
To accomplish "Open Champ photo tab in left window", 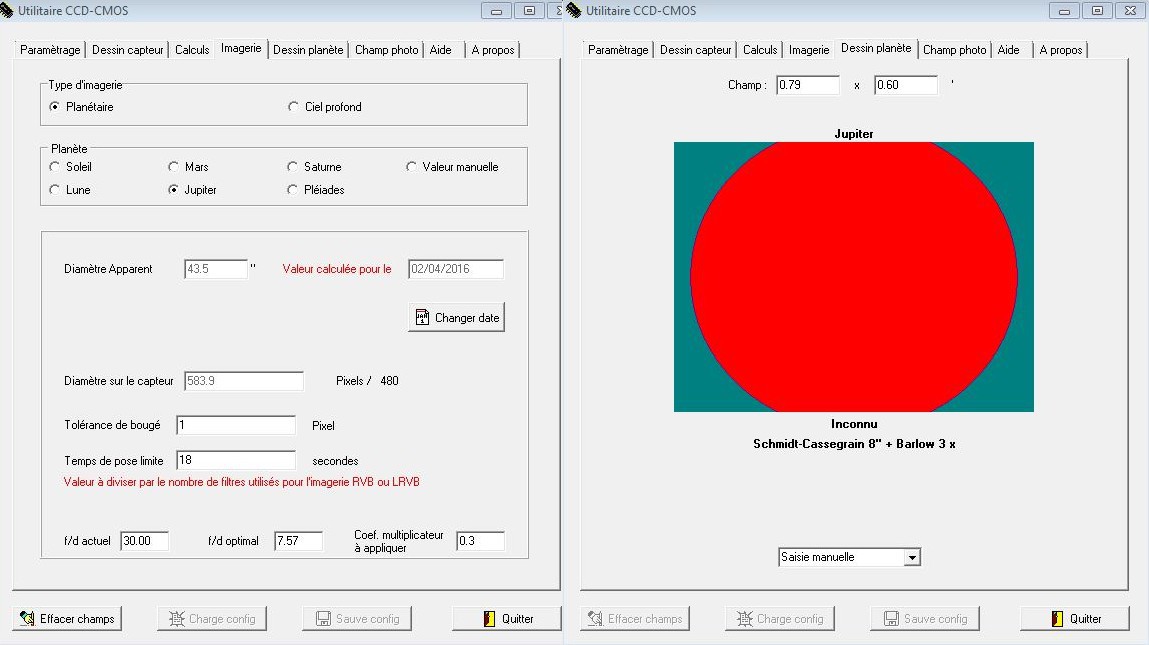I will click(386, 50).
